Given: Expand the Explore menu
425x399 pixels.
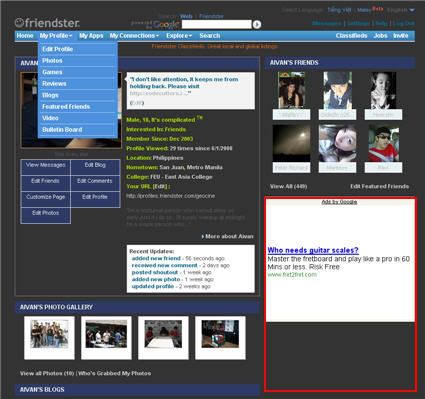Looking at the screenshot, I should 179,36.
